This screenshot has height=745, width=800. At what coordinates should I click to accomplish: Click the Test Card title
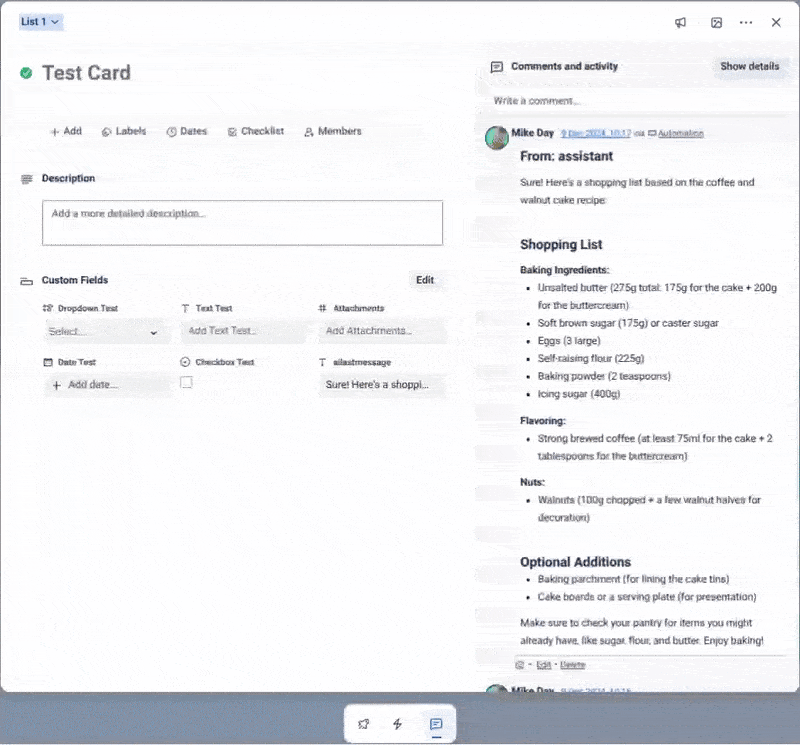pyautogui.click(x=86, y=73)
